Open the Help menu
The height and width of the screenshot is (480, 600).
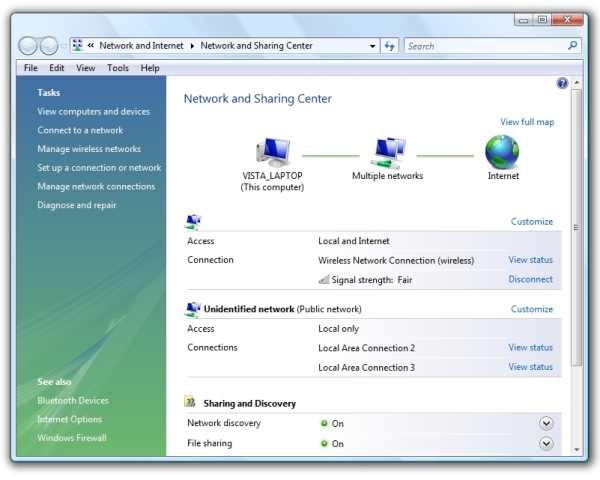[x=150, y=68]
